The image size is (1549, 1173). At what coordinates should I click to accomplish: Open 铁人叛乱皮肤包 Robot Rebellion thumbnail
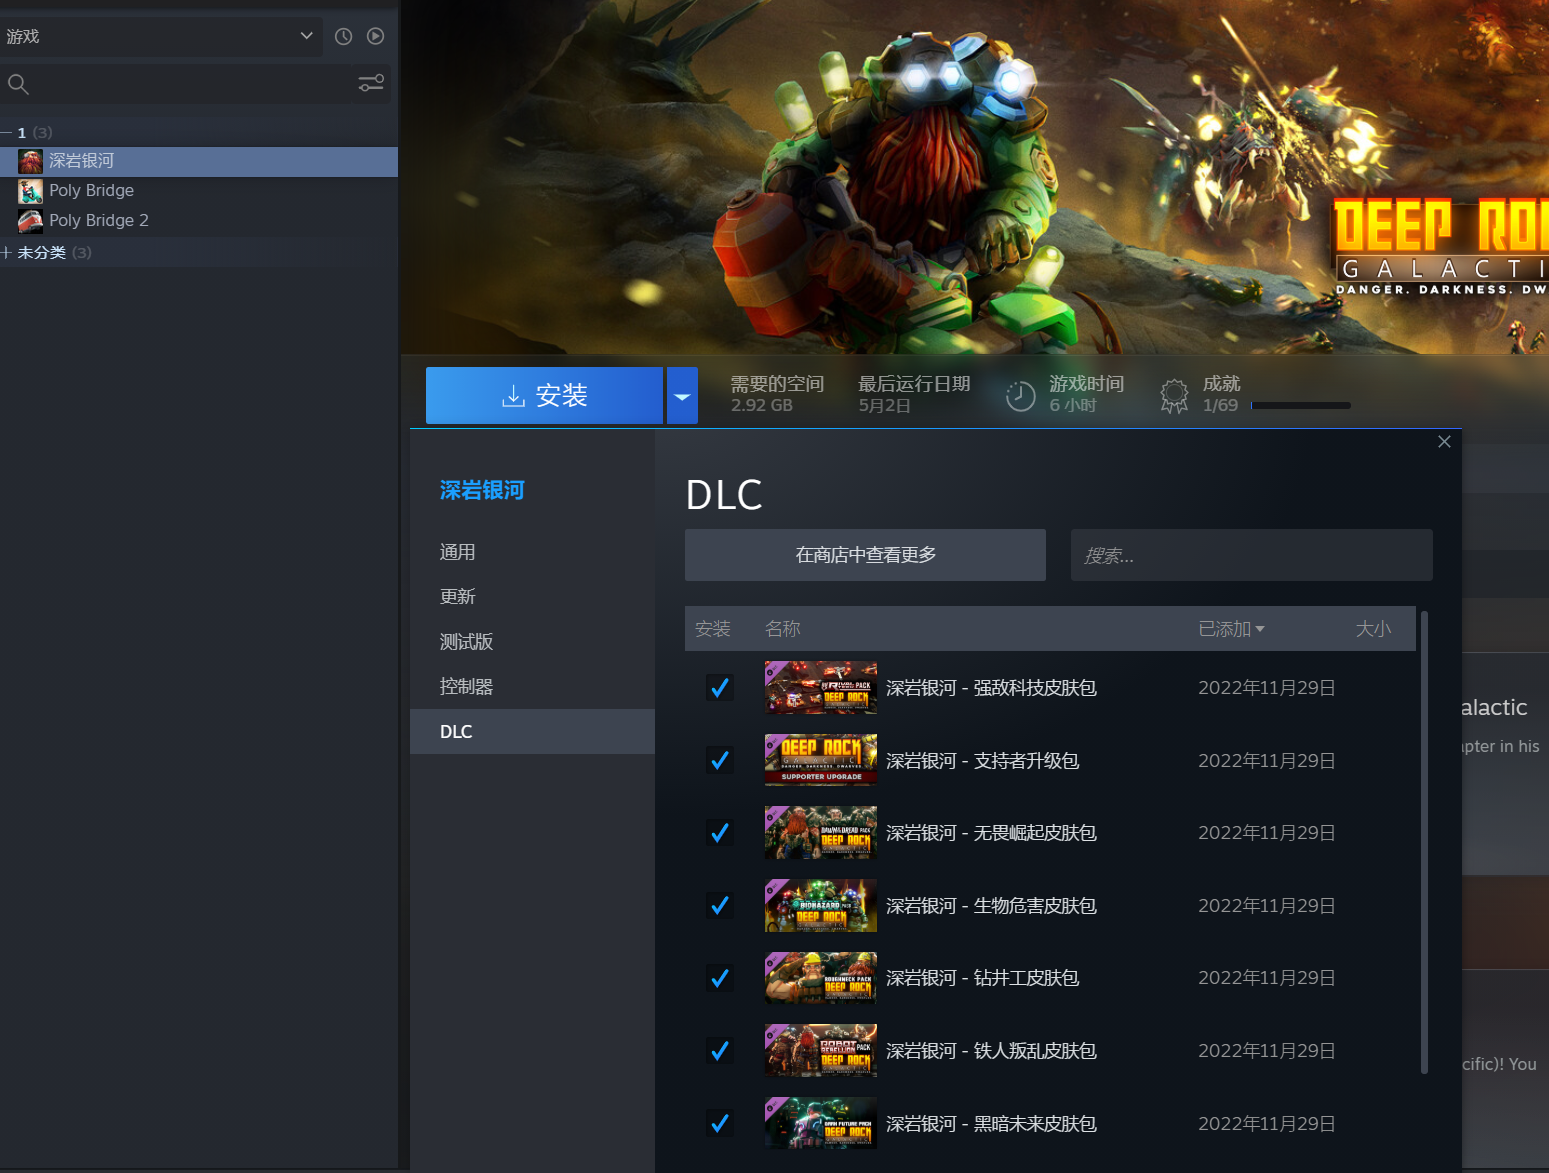[820, 1051]
